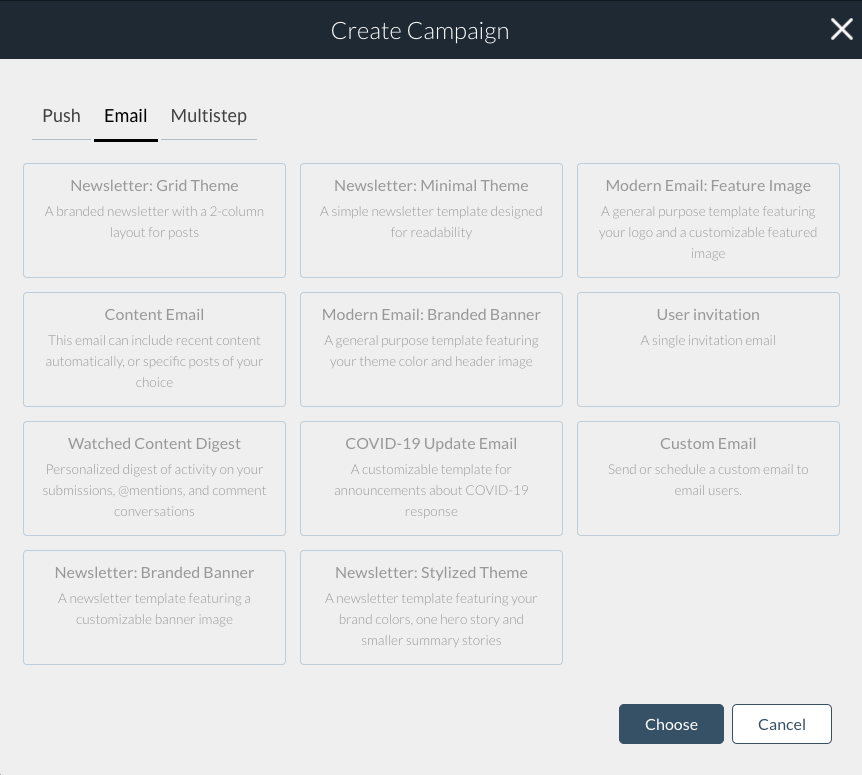
Task: Choose the User invitation template
Action: tap(708, 350)
